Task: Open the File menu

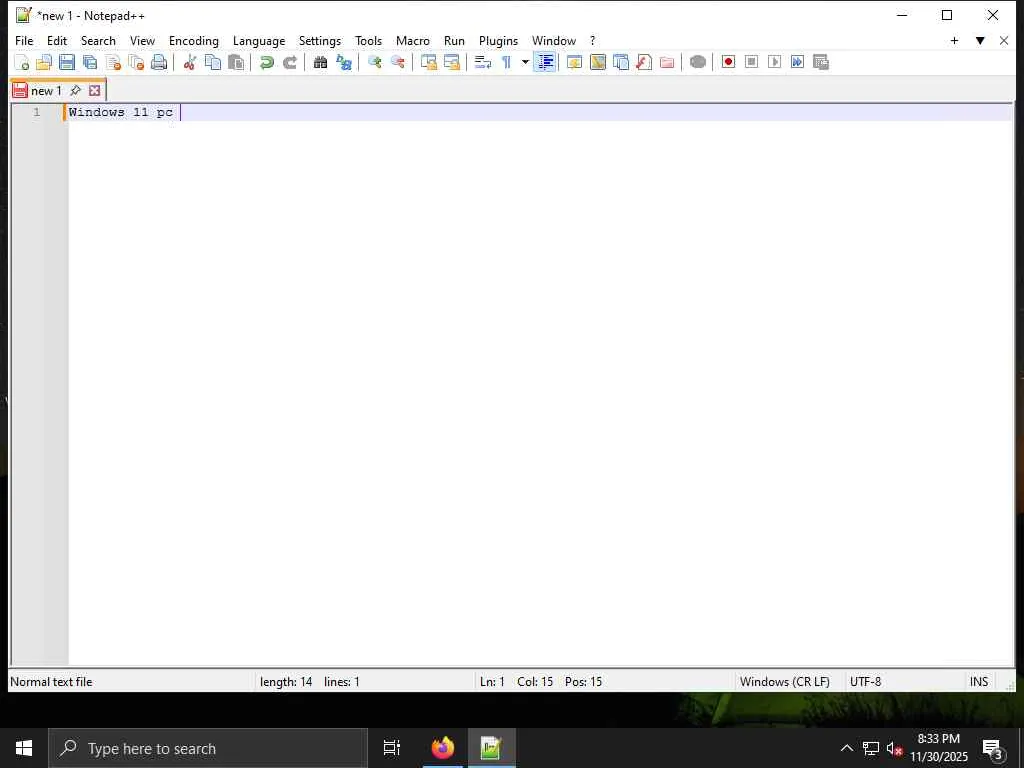Action: [24, 40]
